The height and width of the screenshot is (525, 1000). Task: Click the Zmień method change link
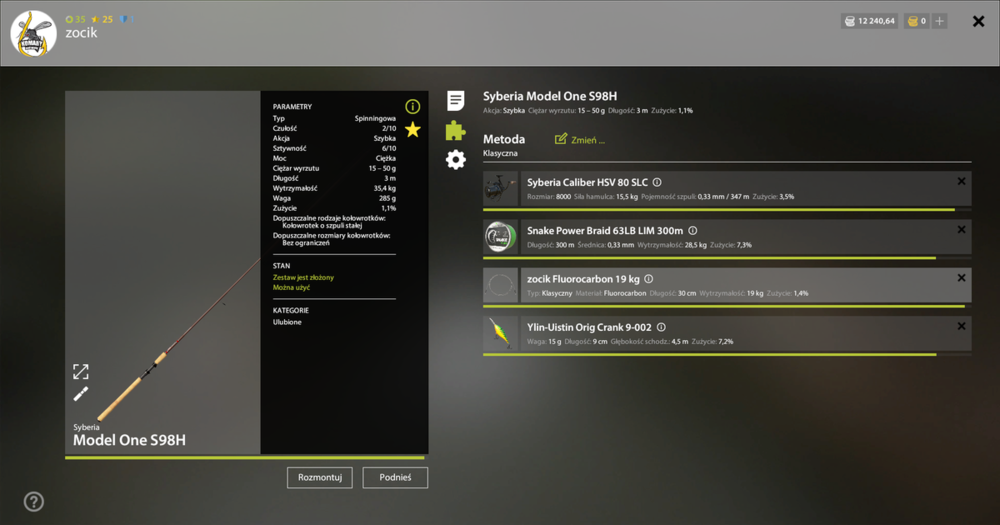(x=580, y=140)
